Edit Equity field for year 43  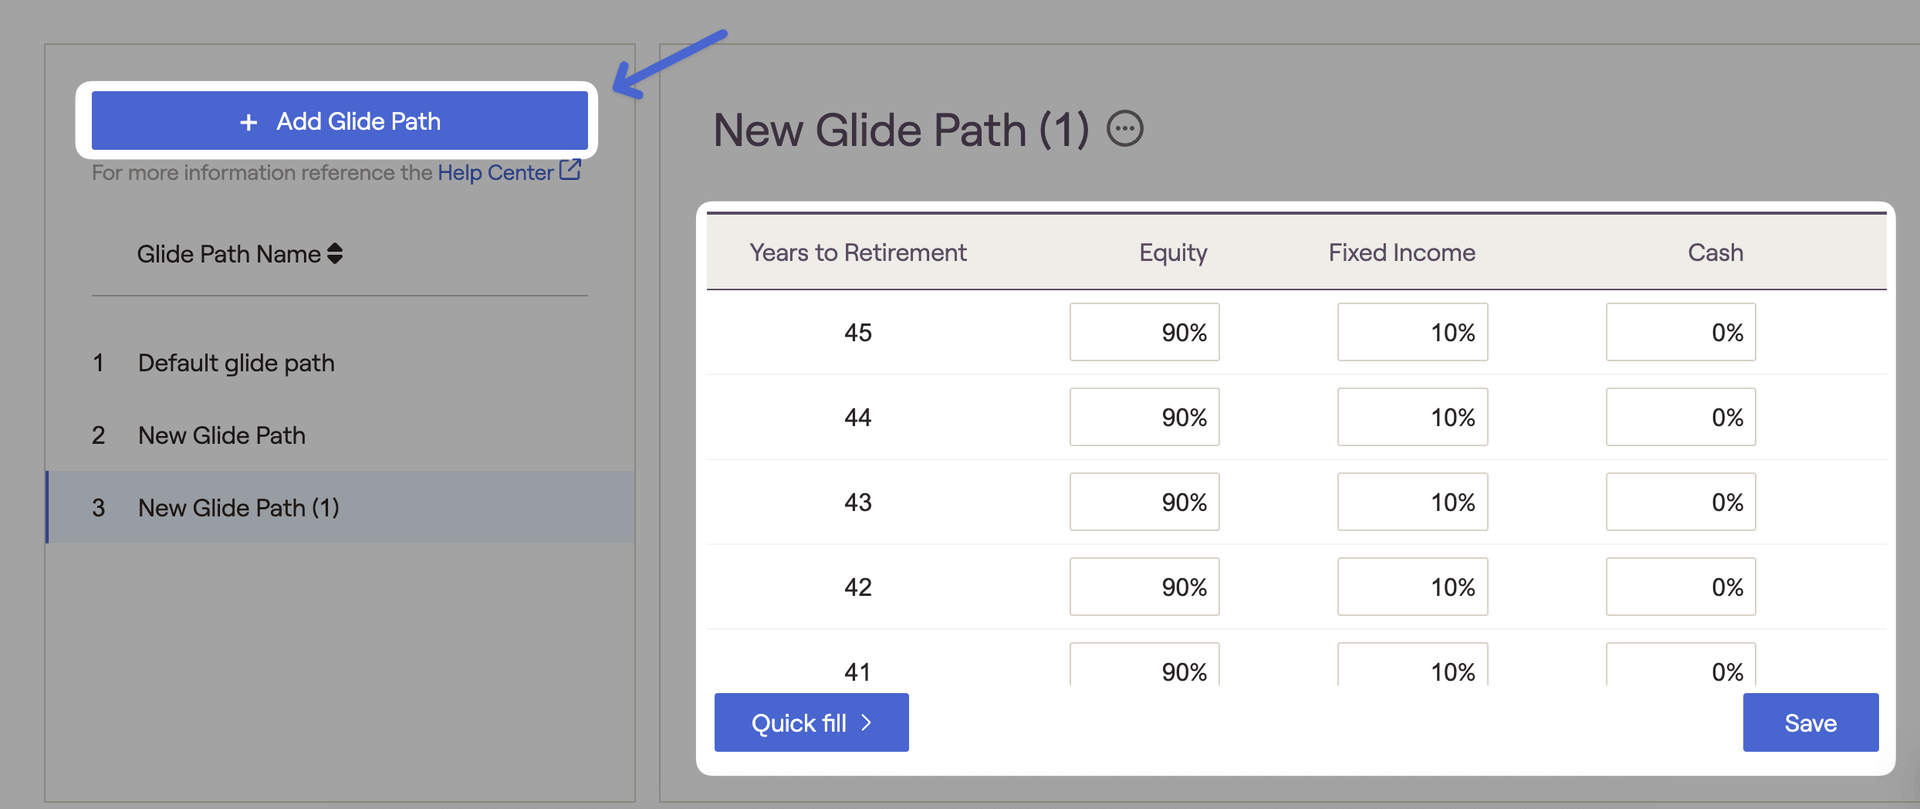coord(1144,502)
